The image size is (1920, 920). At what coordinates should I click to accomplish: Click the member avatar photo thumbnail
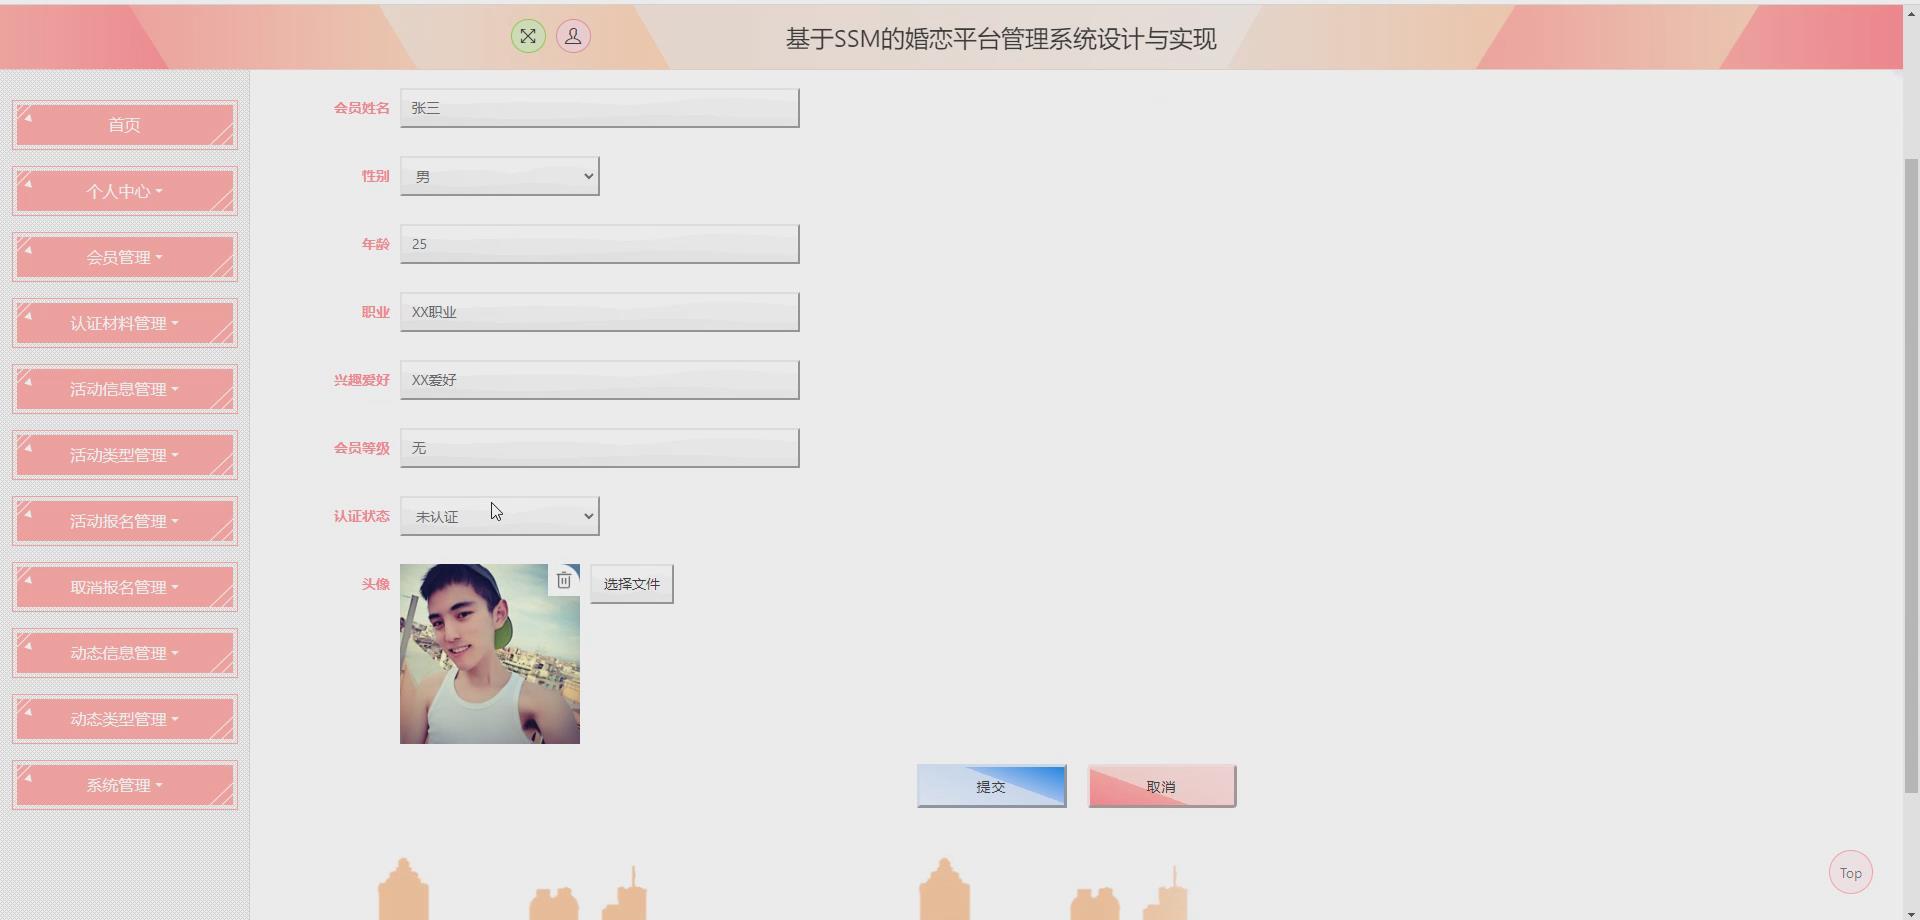point(490,654)
